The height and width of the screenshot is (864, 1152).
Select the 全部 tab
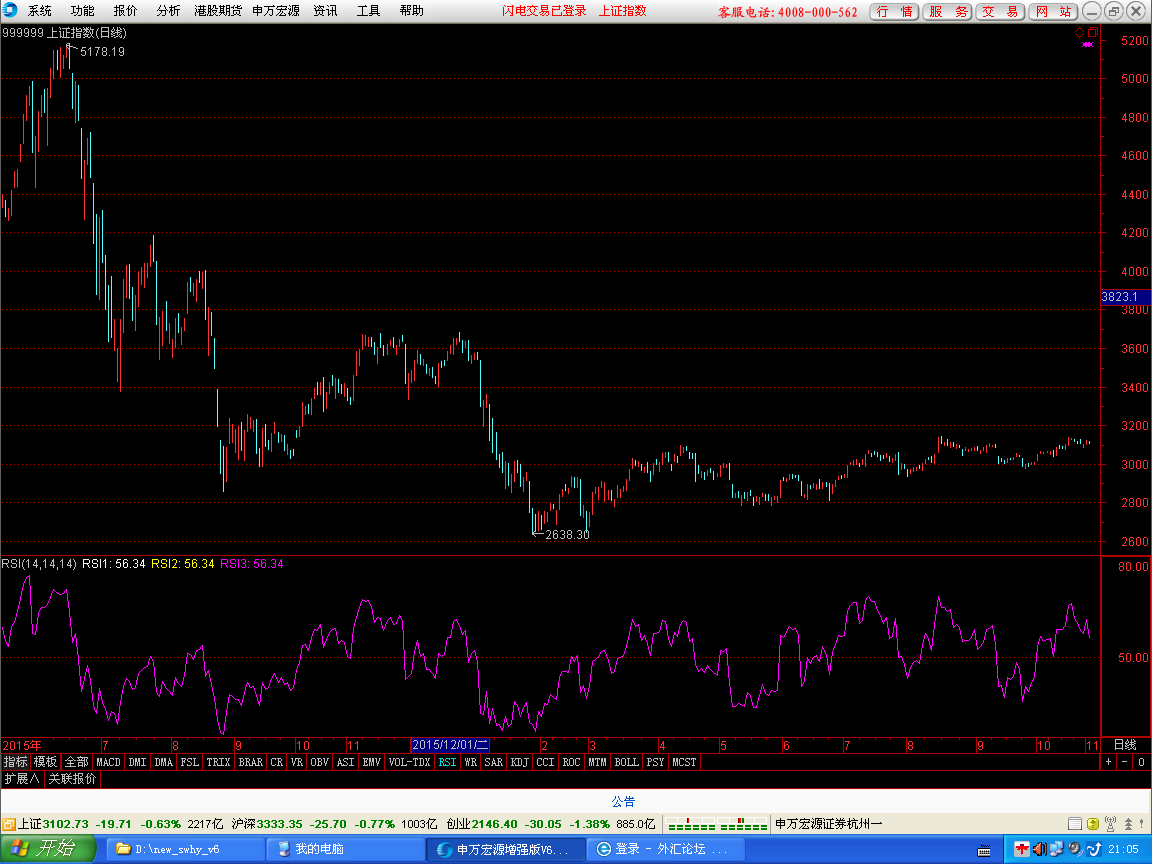(x=76, y=763)
